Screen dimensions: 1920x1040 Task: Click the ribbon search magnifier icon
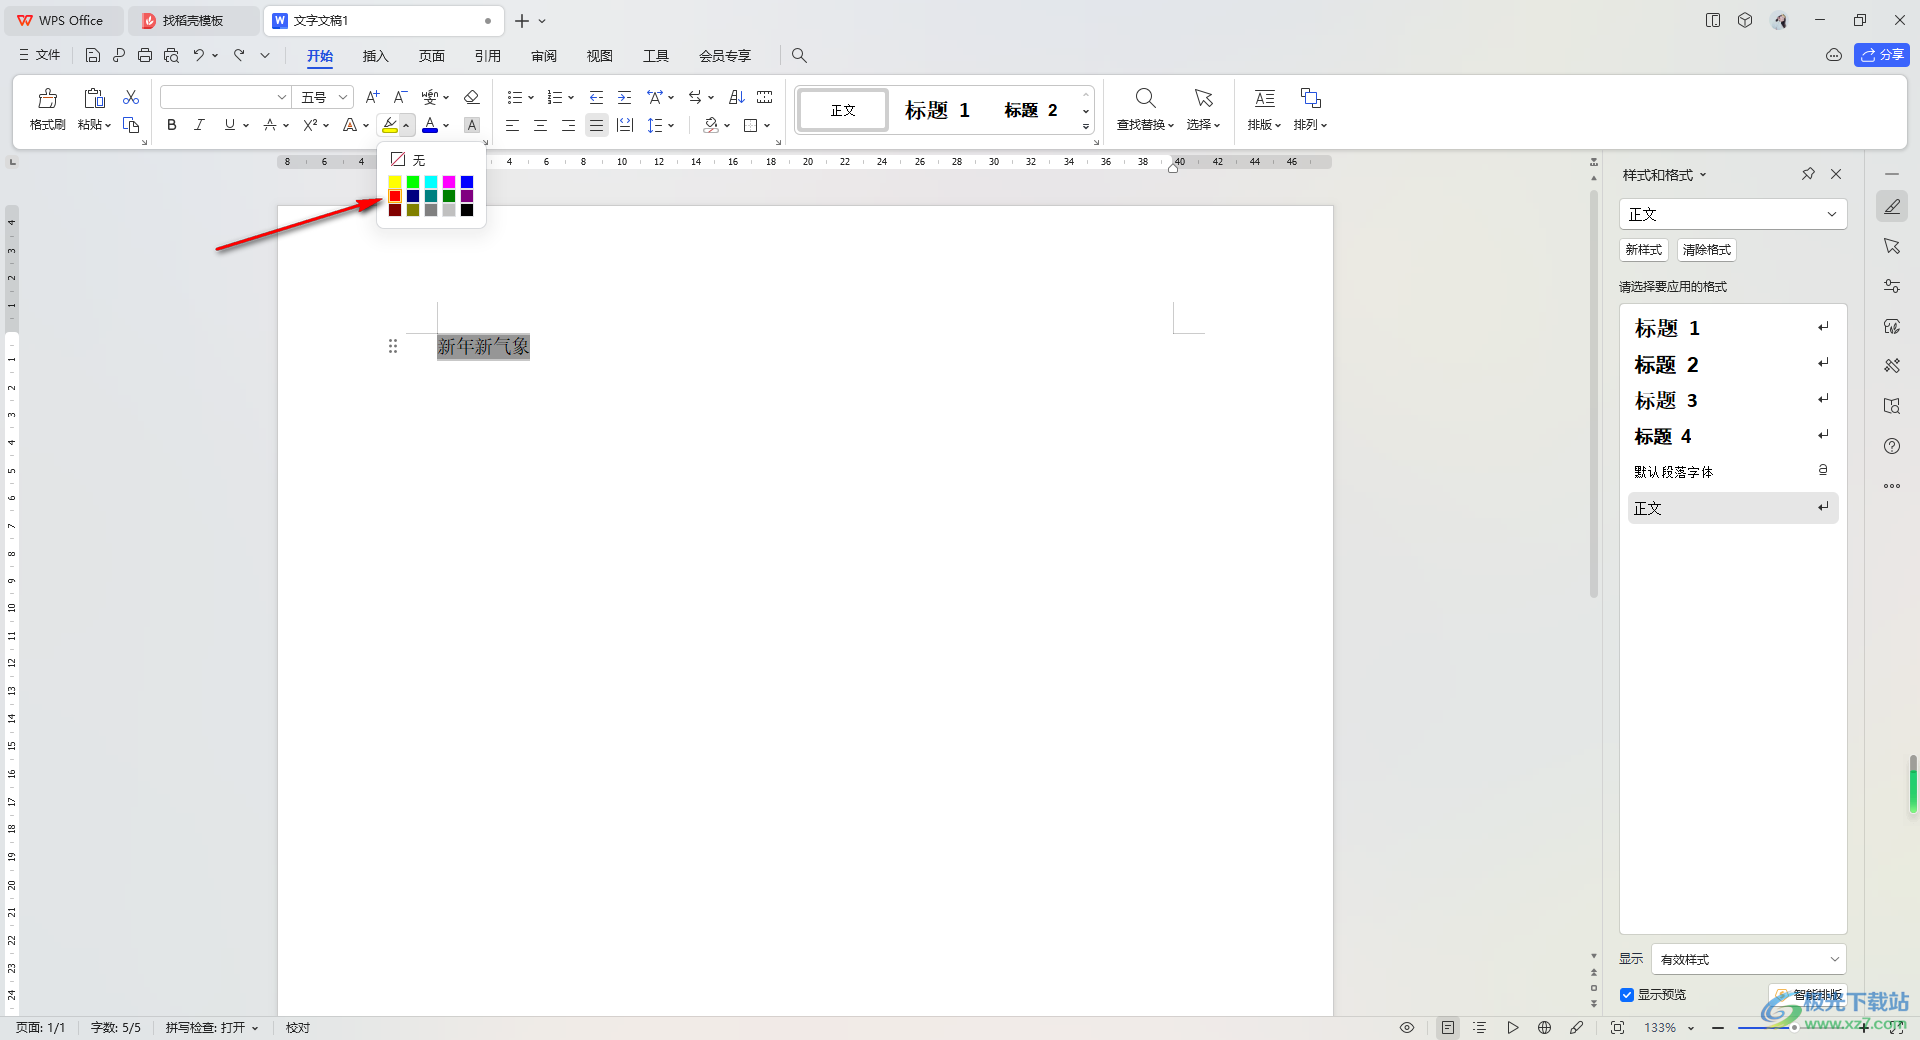(x=799, y=55)
